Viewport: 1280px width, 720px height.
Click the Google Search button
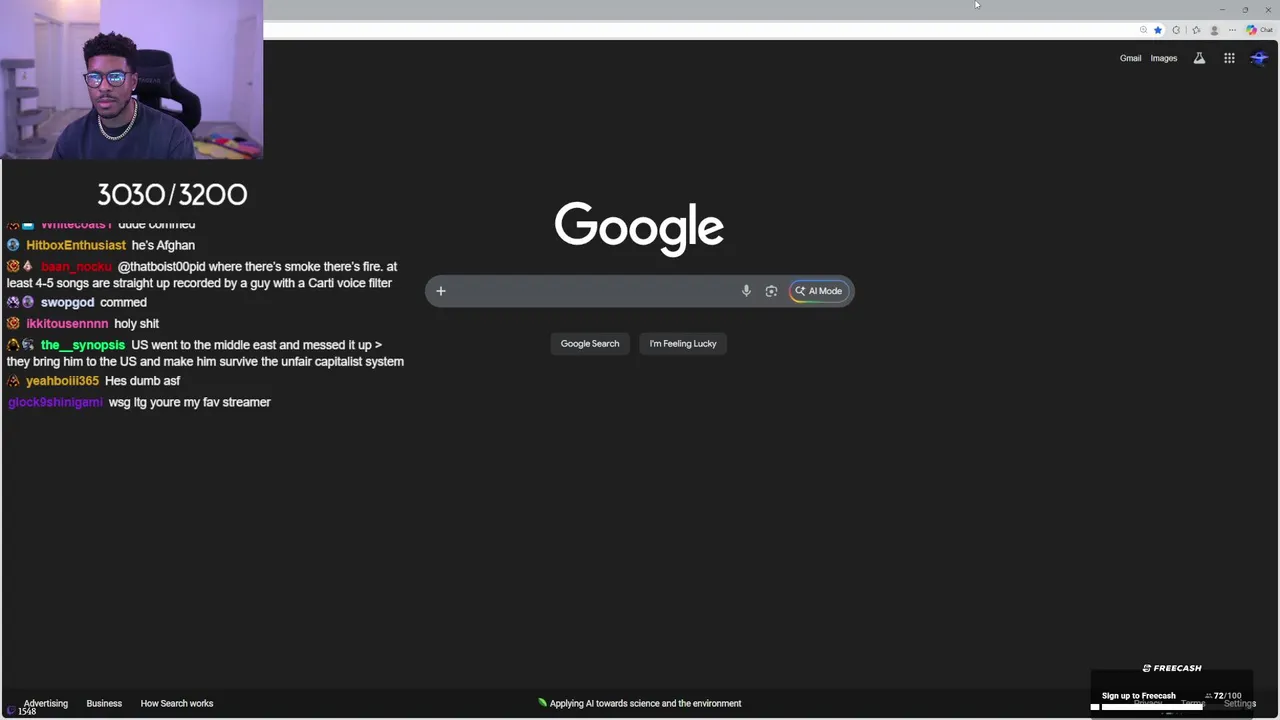point(590,343)
